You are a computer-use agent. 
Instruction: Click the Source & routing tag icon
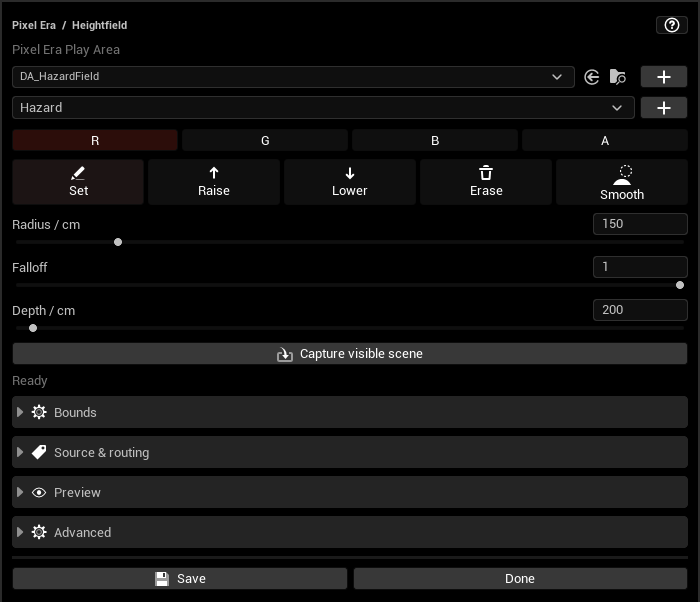point(39,452)
